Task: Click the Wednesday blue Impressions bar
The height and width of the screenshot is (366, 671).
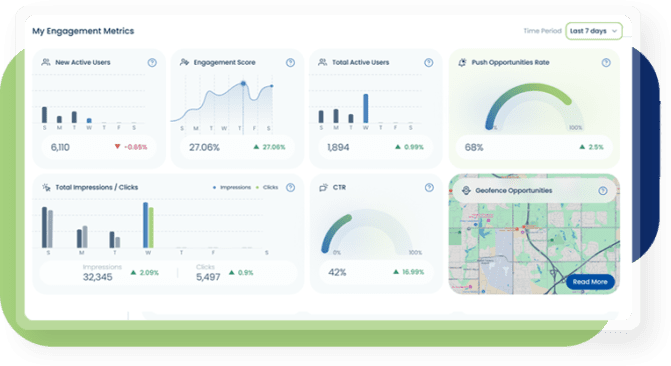Action: coord(145,225)
